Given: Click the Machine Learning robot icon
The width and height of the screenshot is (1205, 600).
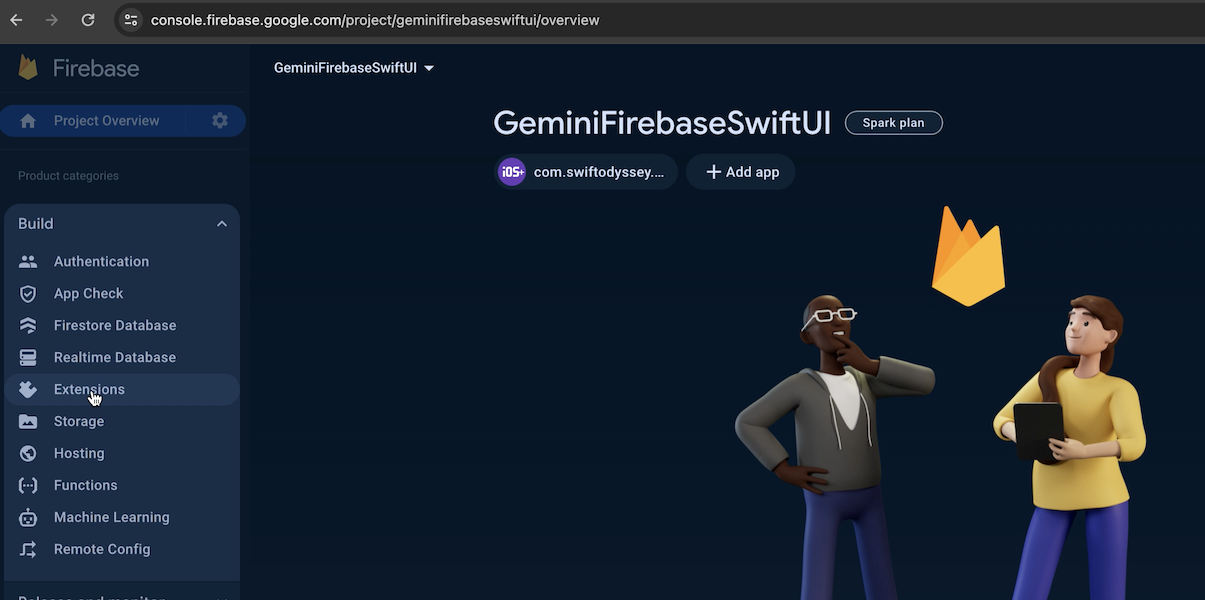Looking at the screenshot, I should [x=28, y=518].
